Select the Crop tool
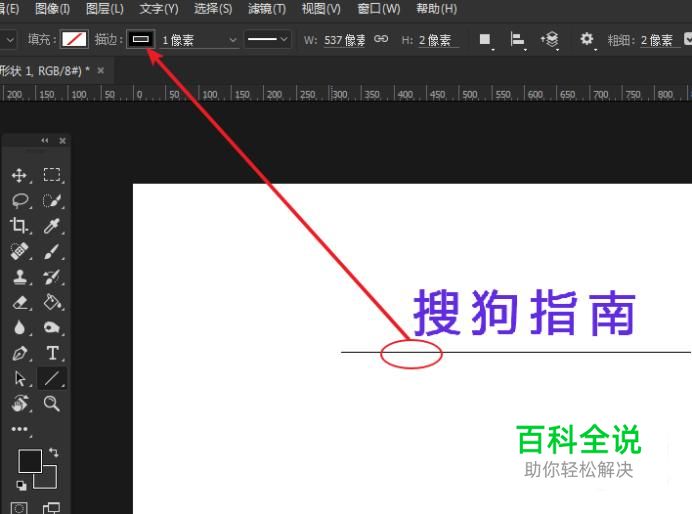692x514 pixels. (19, 226)
